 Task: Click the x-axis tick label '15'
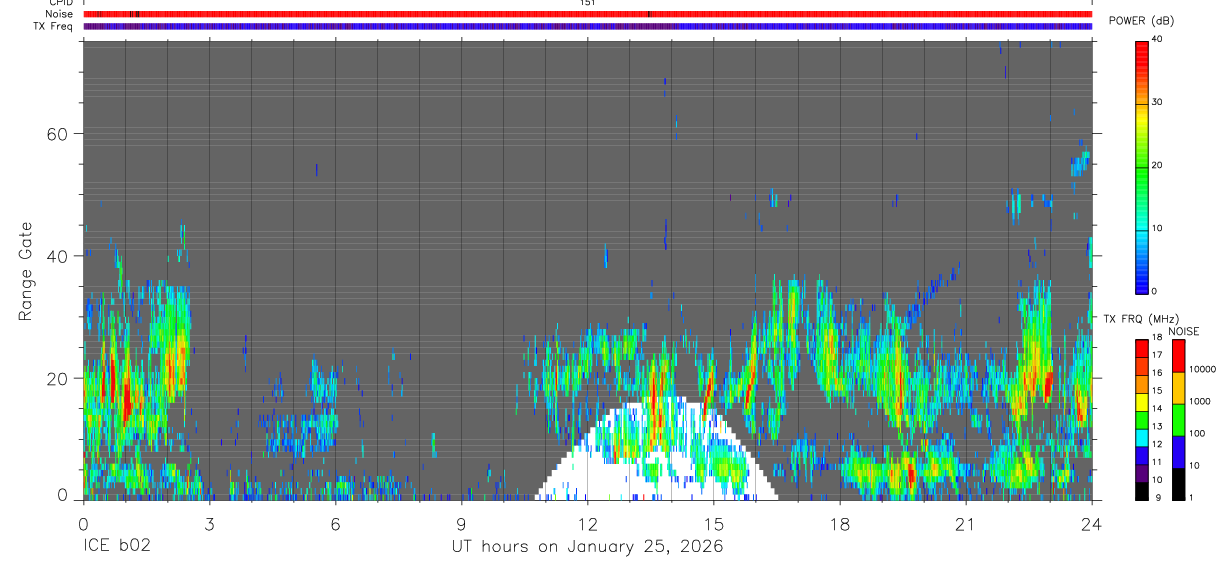click(713, 524)
